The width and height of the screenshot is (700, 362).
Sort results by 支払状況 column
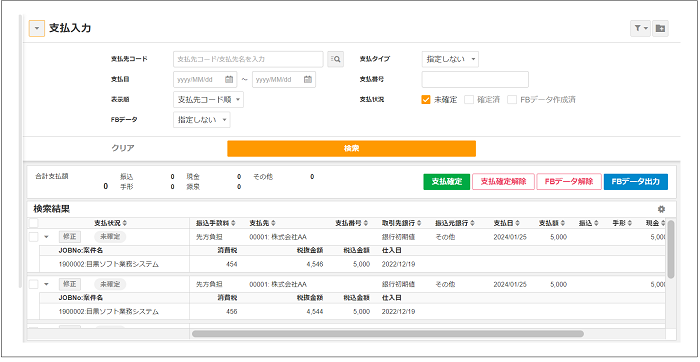click(x=110, y=223)
